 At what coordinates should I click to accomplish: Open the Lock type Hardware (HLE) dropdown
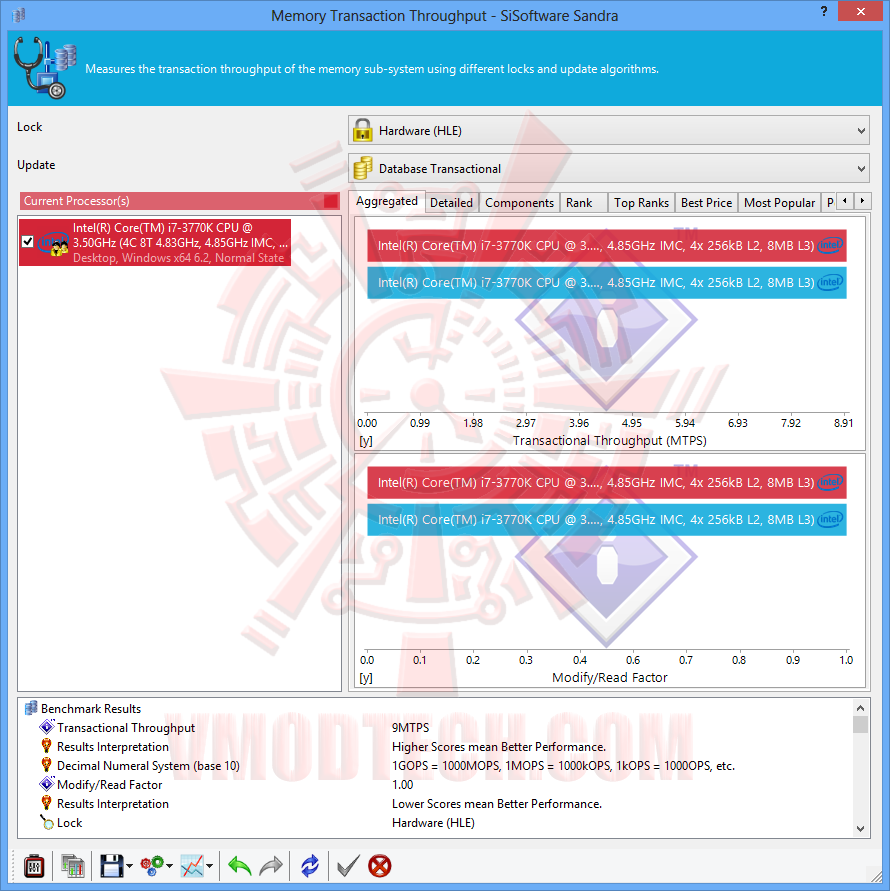tap(609, 131)
